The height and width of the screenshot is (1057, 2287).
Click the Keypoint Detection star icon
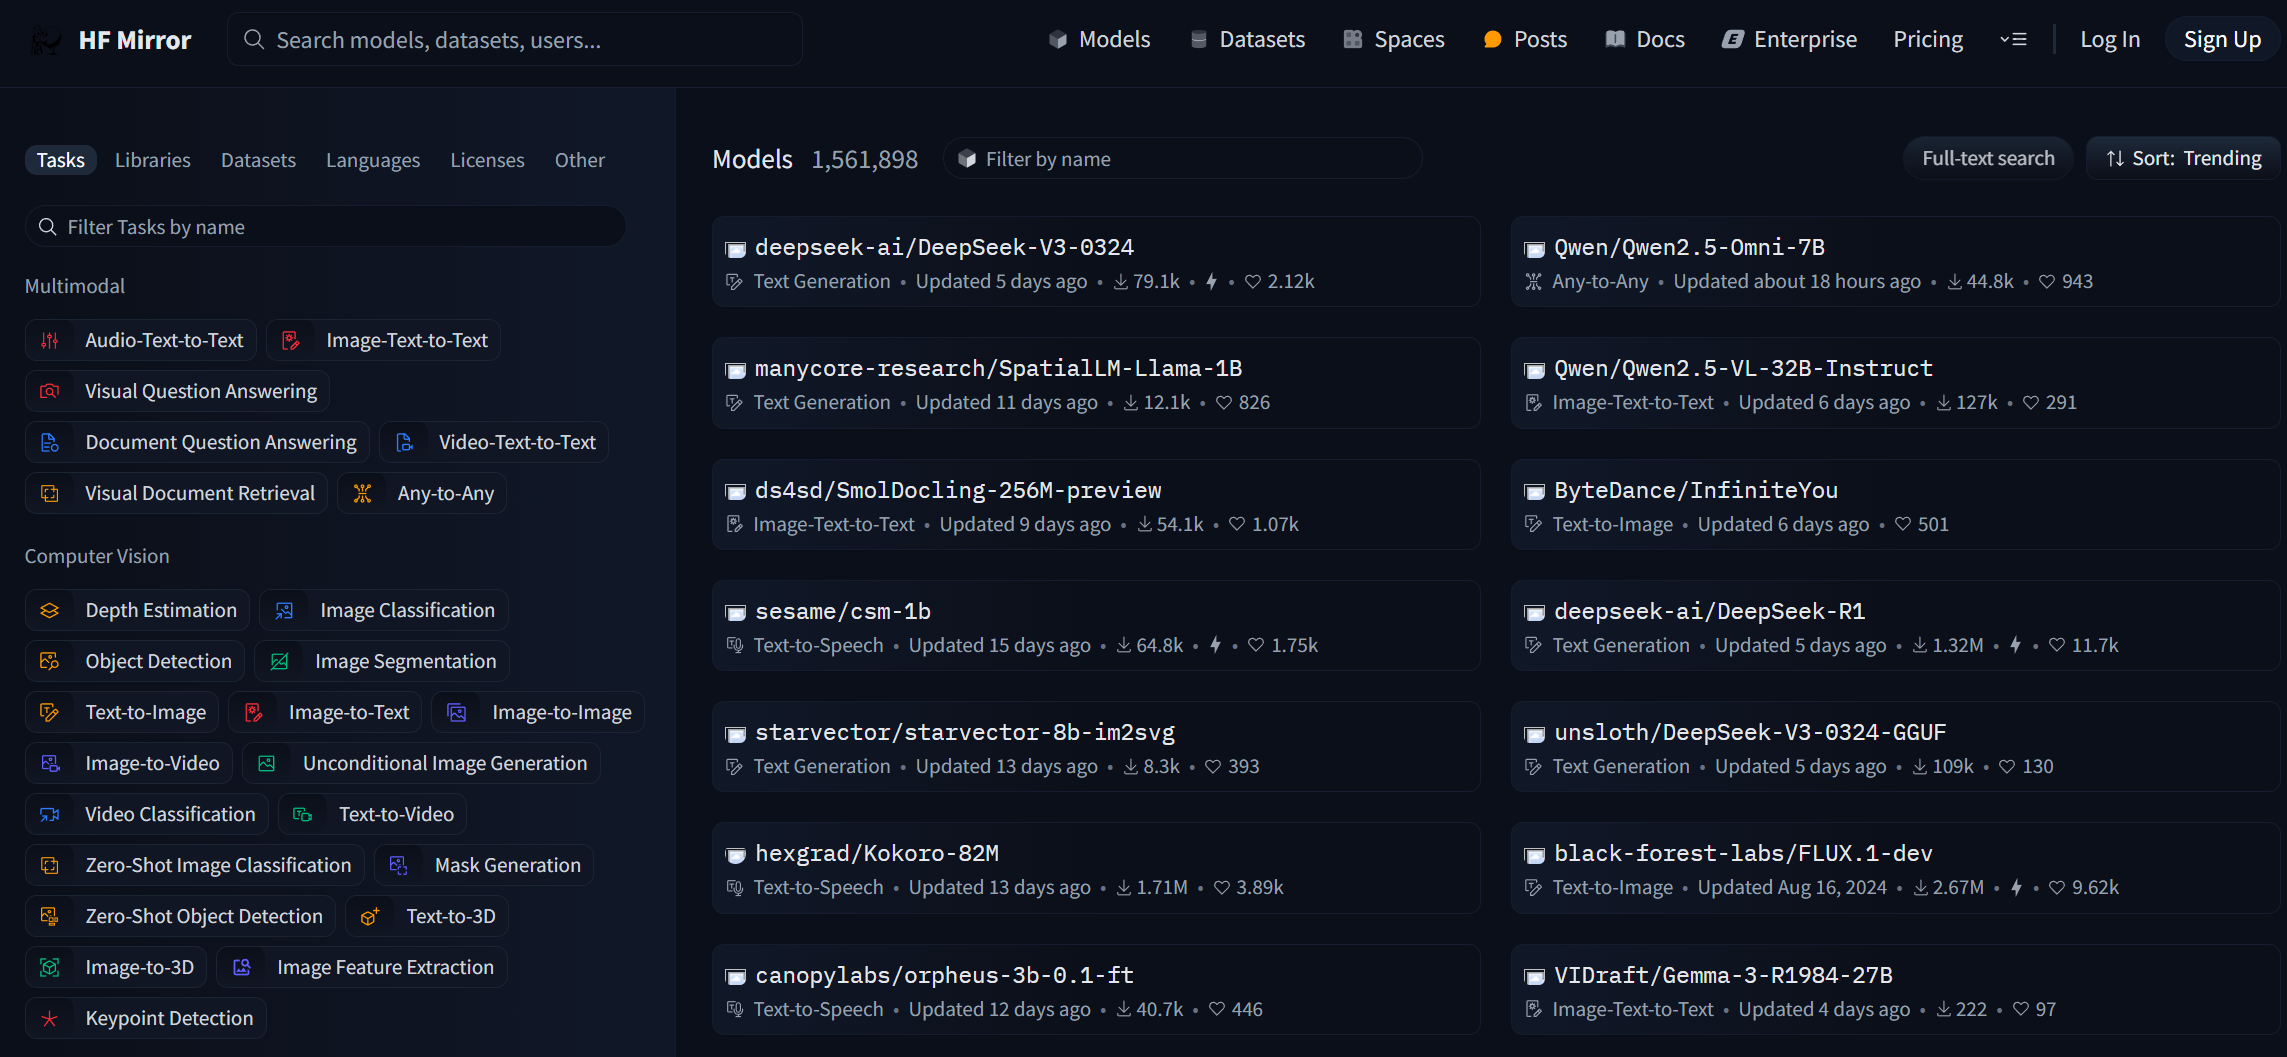point(49,1019)
